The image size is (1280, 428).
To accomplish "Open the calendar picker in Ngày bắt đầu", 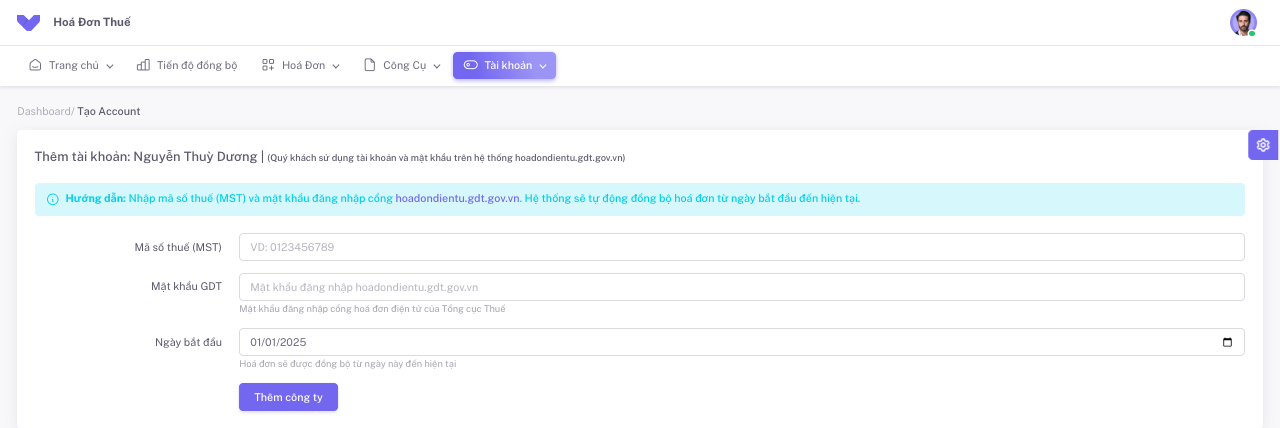I will pos(1227,342).
